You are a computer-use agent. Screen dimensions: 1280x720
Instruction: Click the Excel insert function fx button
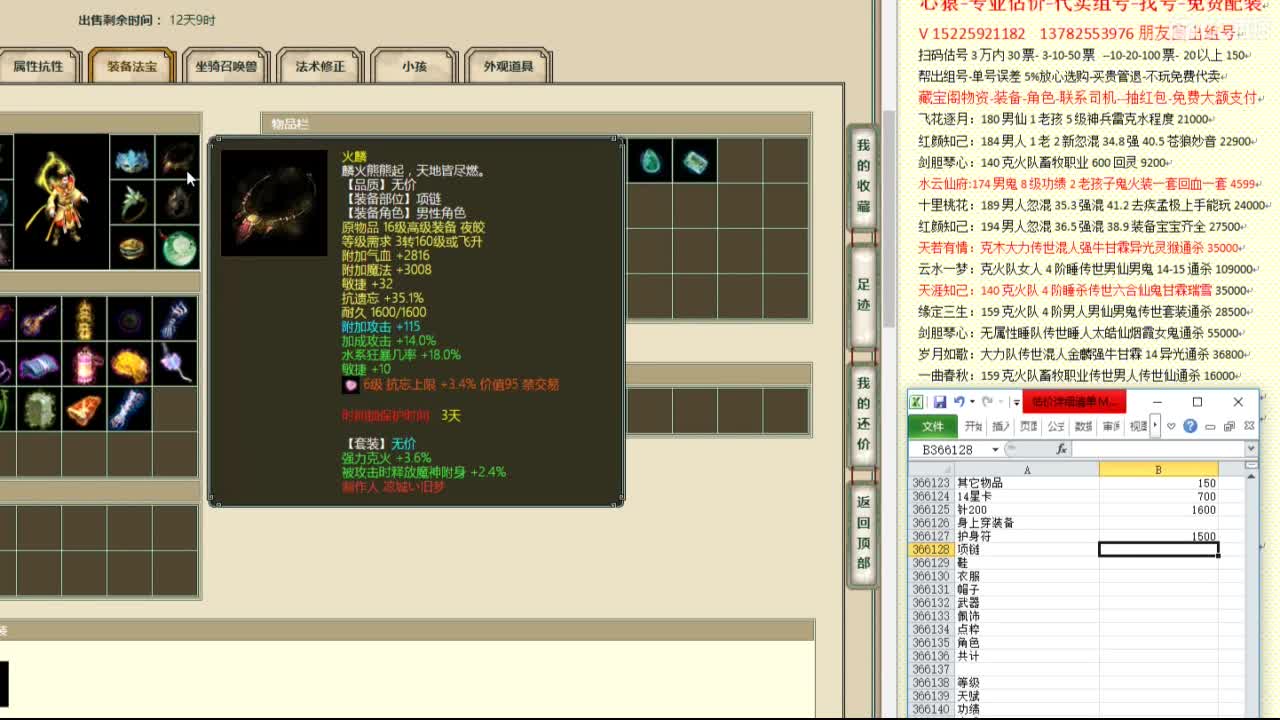pos(1062,450)
